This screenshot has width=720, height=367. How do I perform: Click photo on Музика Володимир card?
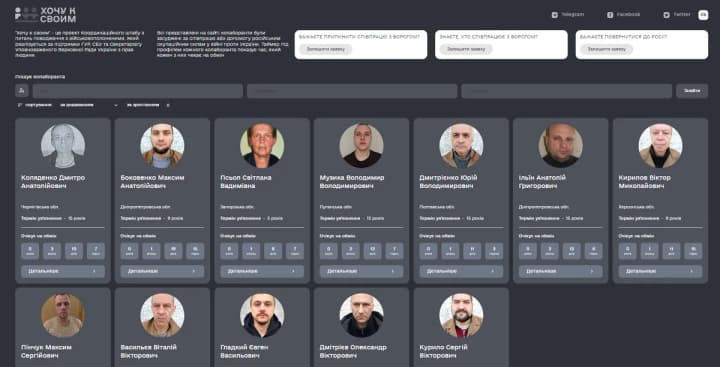click(x=361, y=146)
